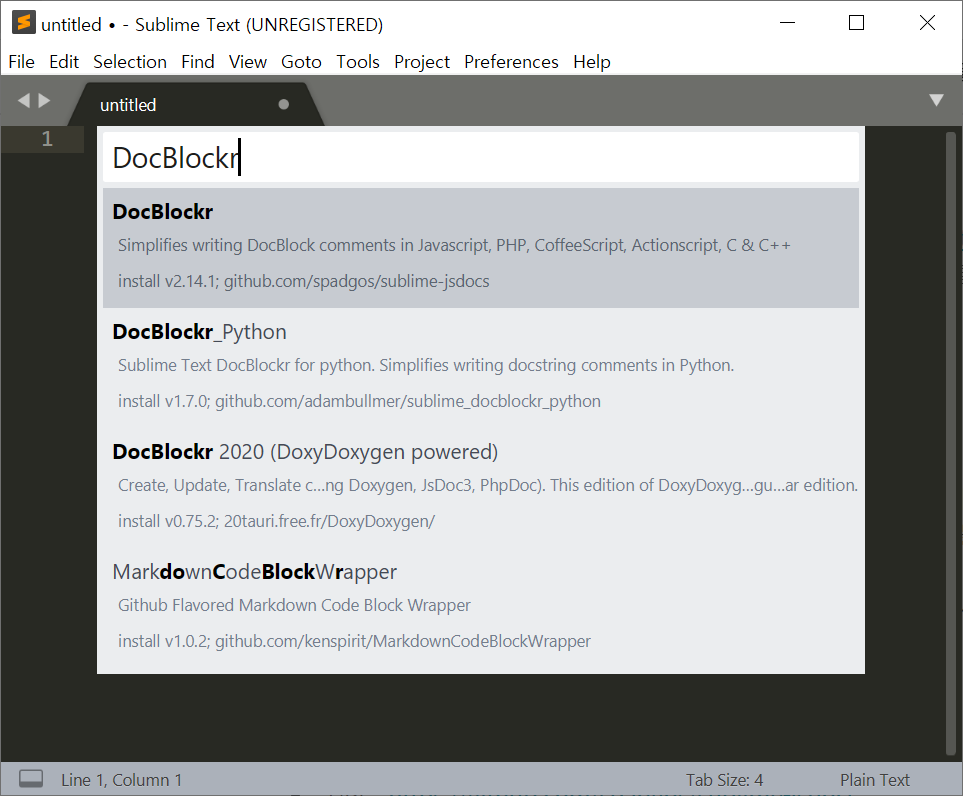Toggle side bar icon in status bar

(x=31, y=779)
